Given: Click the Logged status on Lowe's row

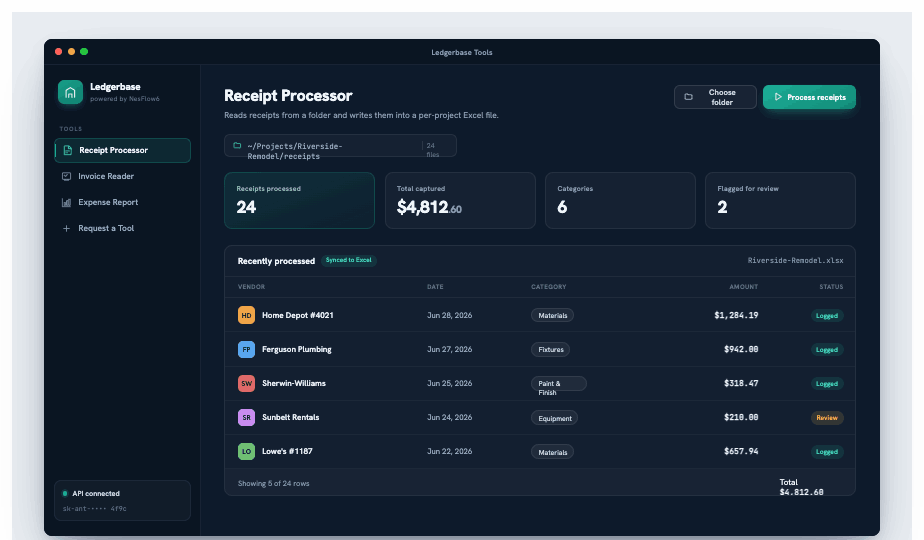Looking at the screenshot, I should (x=827, y=452).
